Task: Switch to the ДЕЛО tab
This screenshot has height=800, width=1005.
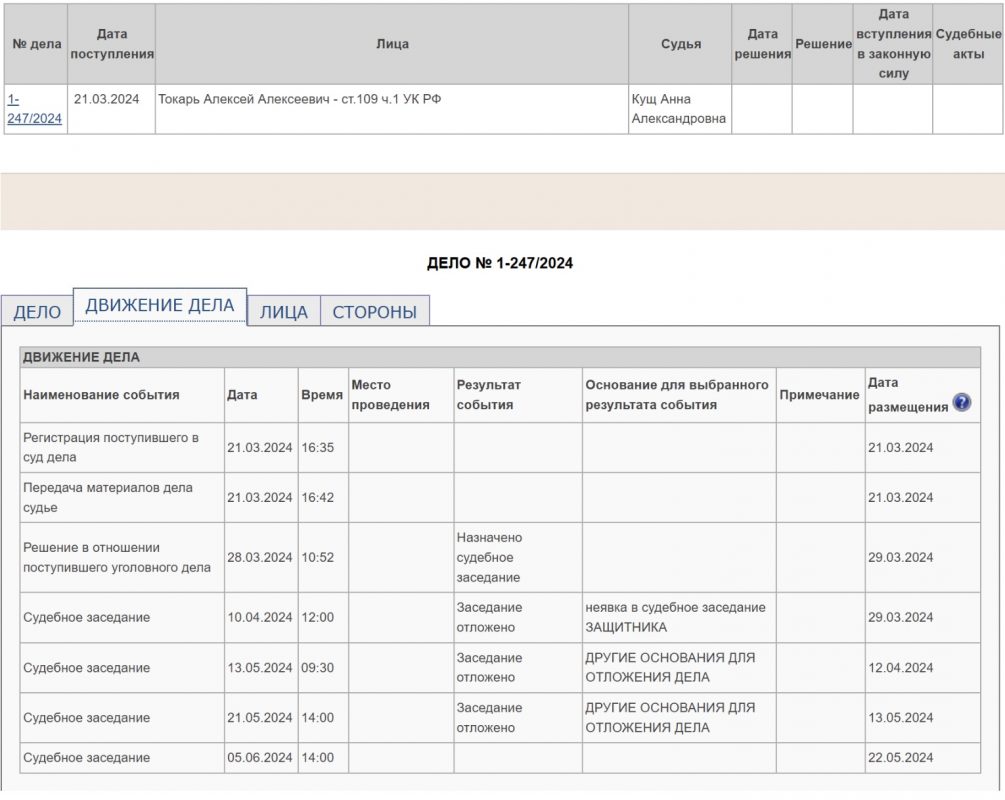Action: 37,312
